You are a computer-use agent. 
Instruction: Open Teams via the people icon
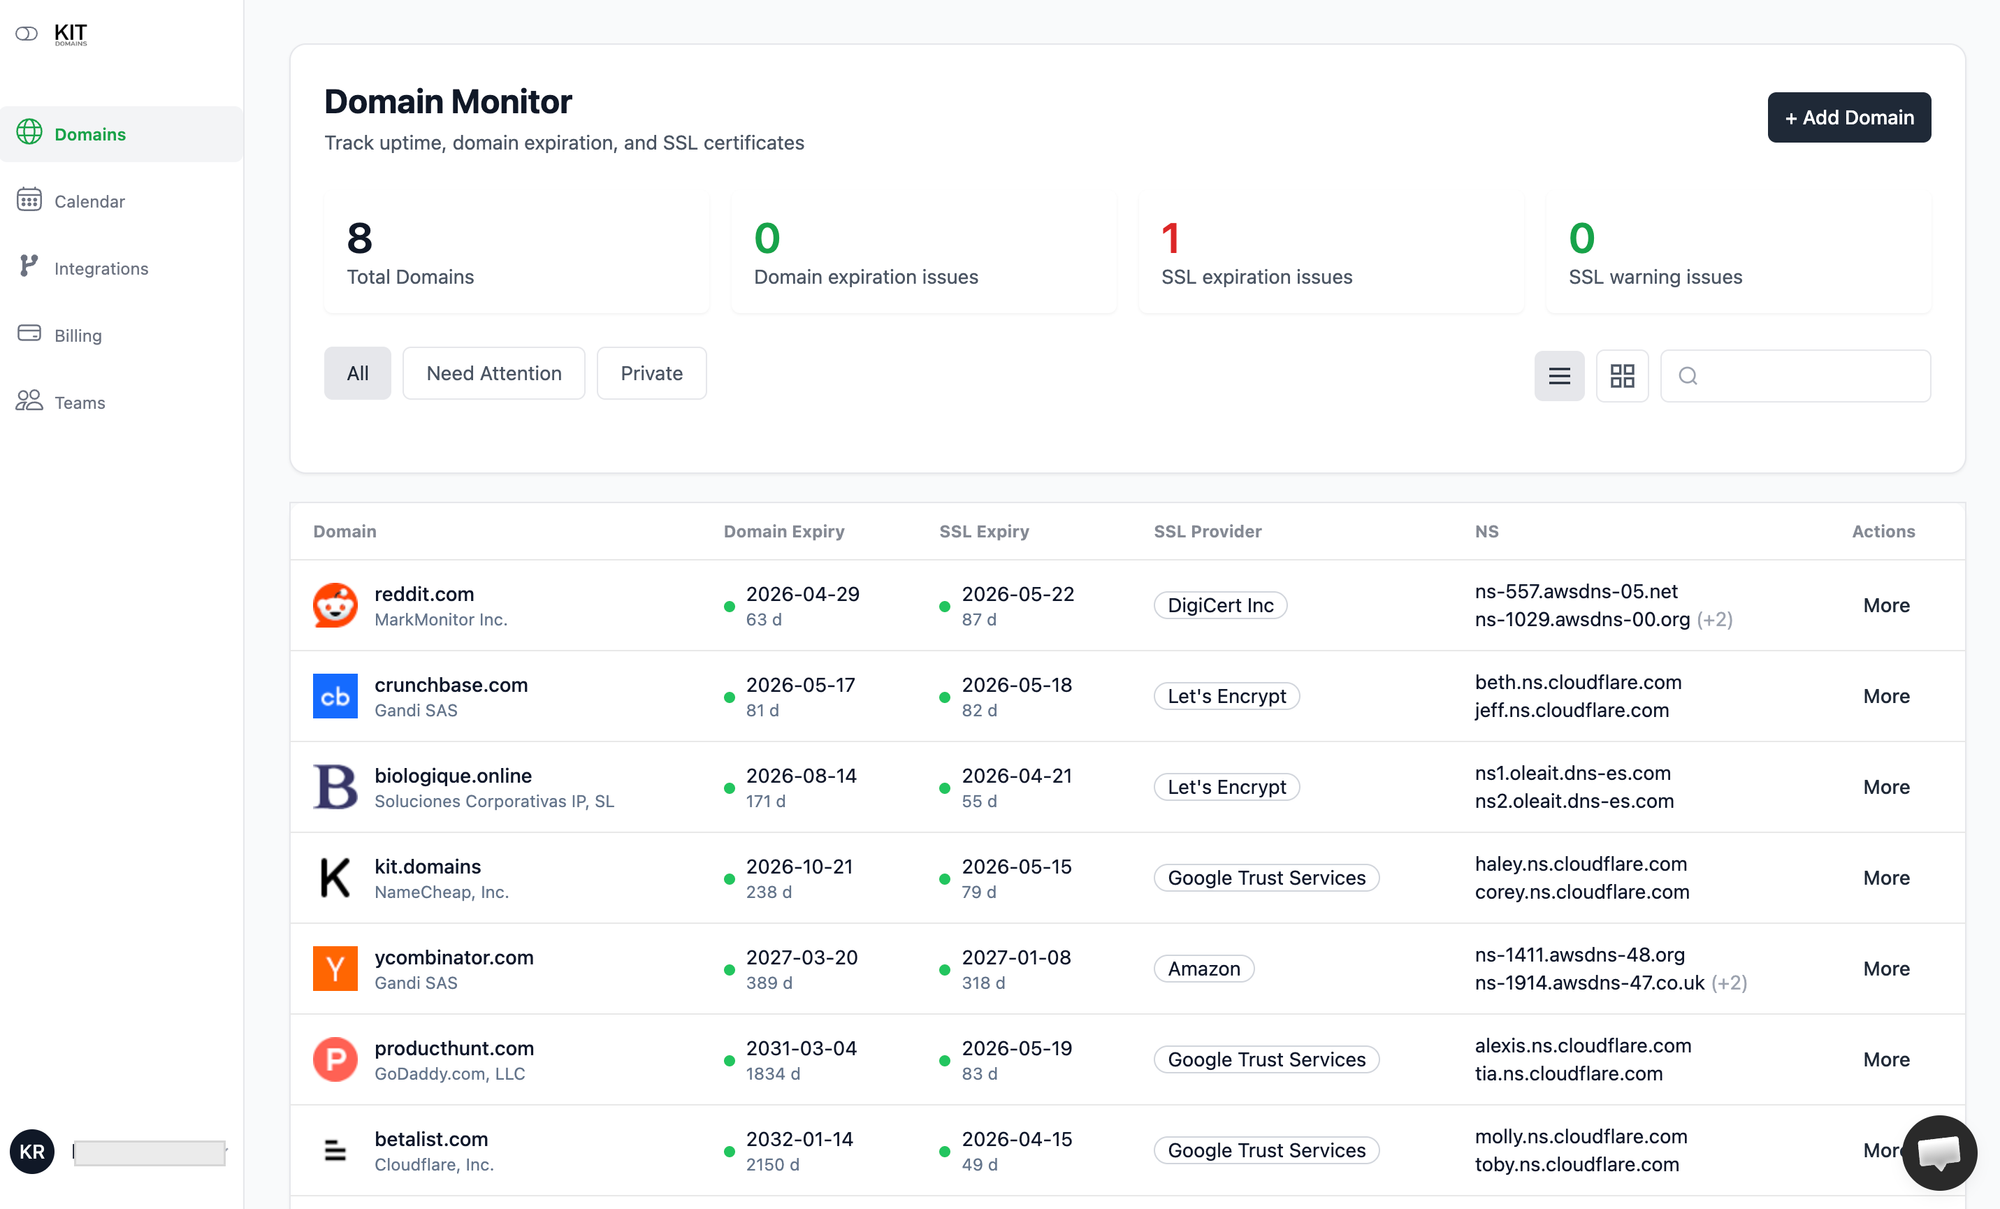tap(30, 401)
